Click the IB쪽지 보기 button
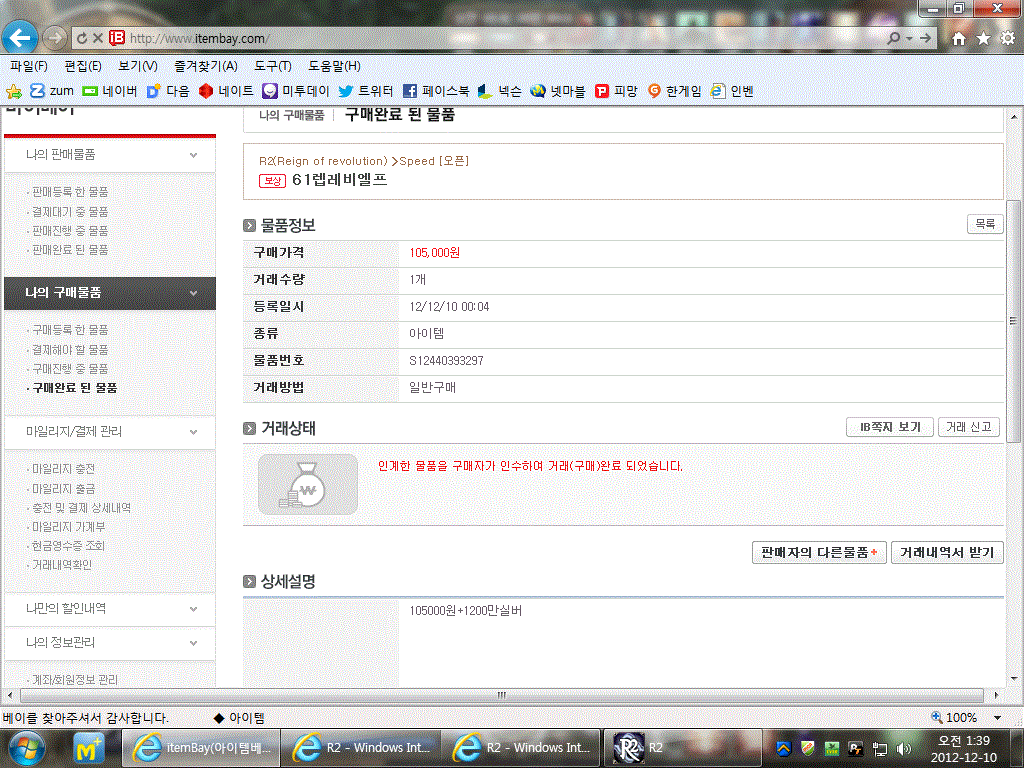Viewport: 1024px width, 768px height. coord(890,427)
